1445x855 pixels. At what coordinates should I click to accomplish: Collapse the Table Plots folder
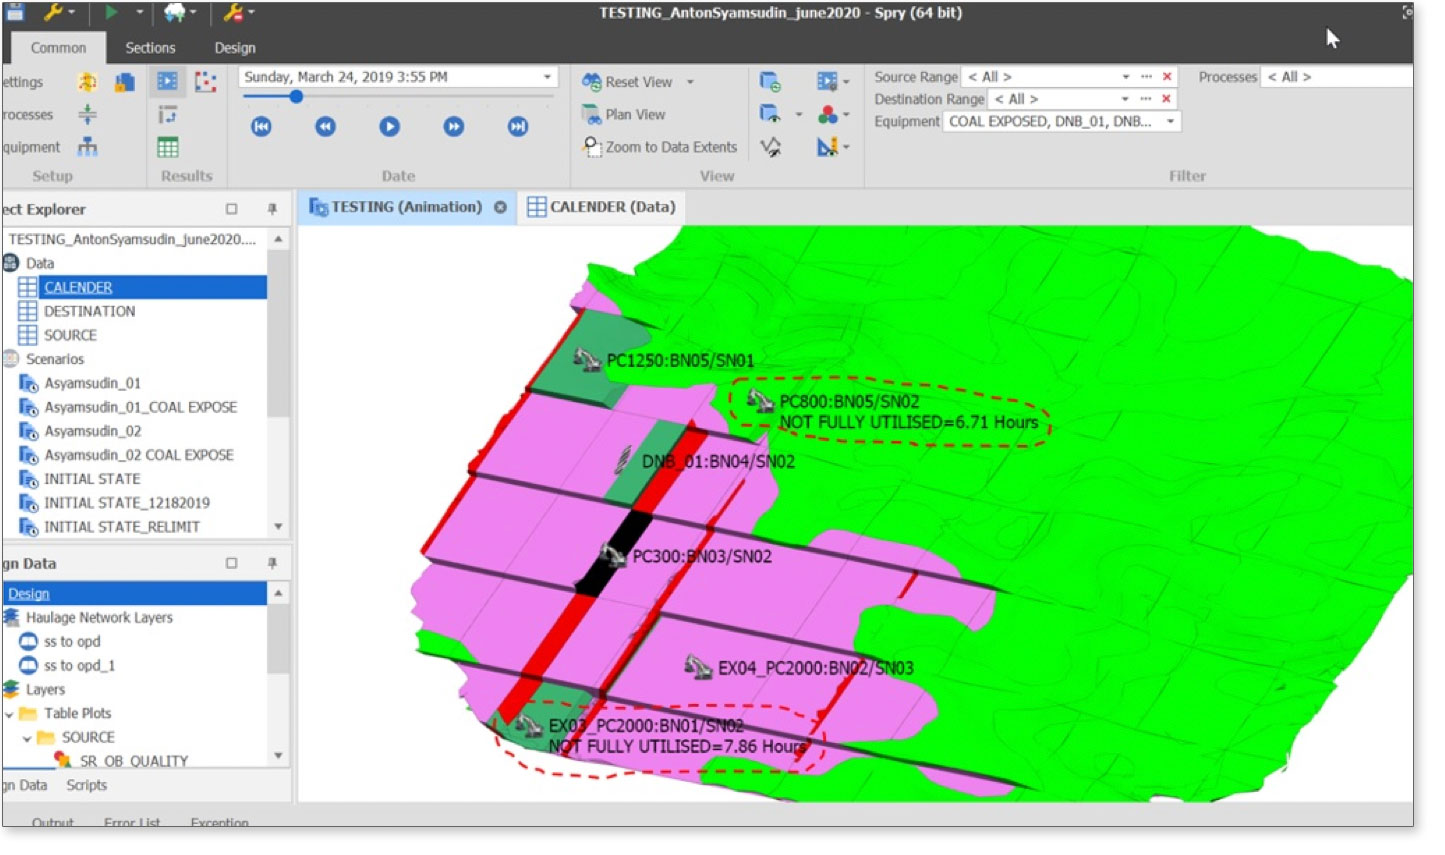click(x=9, y=713)
